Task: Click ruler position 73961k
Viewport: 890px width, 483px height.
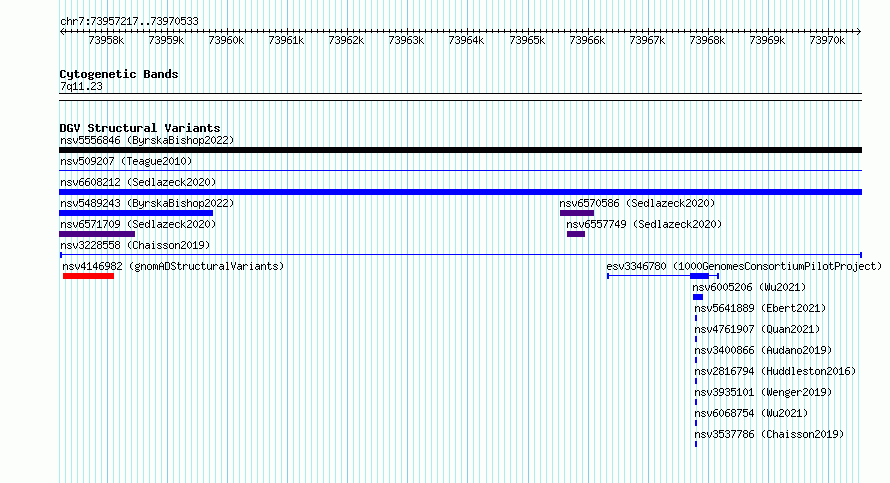Action: click(x=286, y=40)
